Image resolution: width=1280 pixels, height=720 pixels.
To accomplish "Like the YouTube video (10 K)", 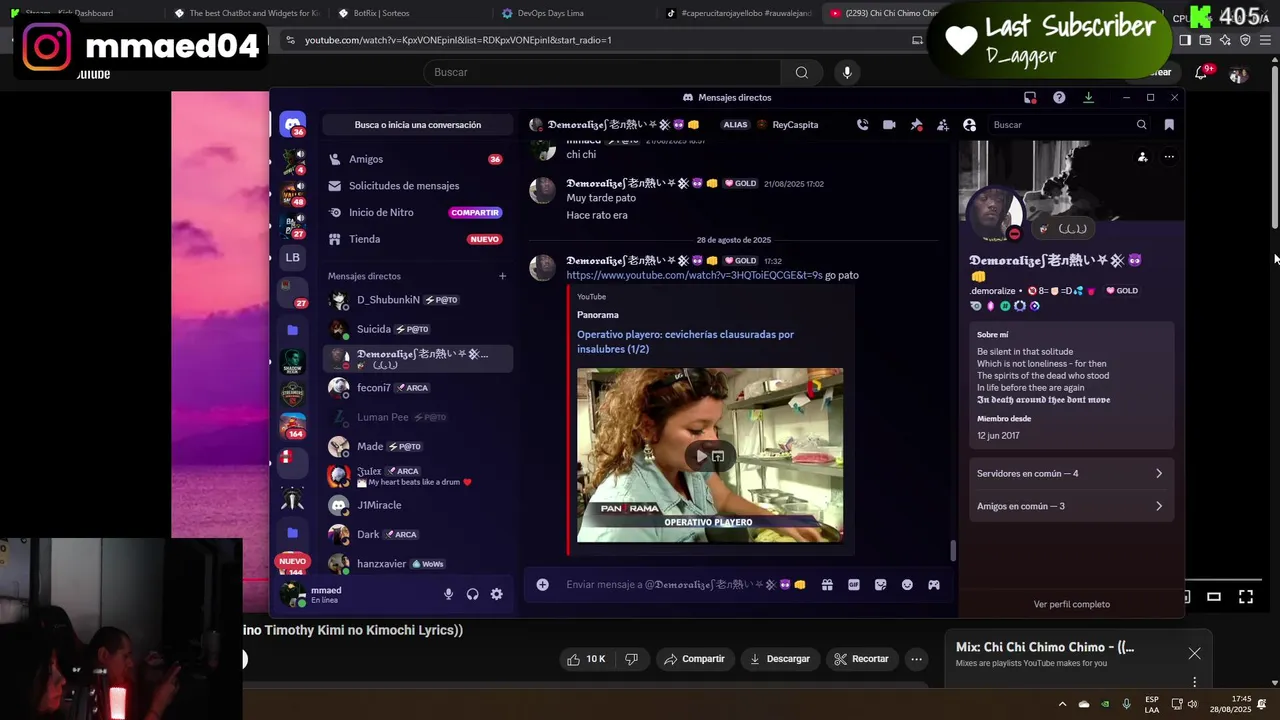I will (586, 659).
